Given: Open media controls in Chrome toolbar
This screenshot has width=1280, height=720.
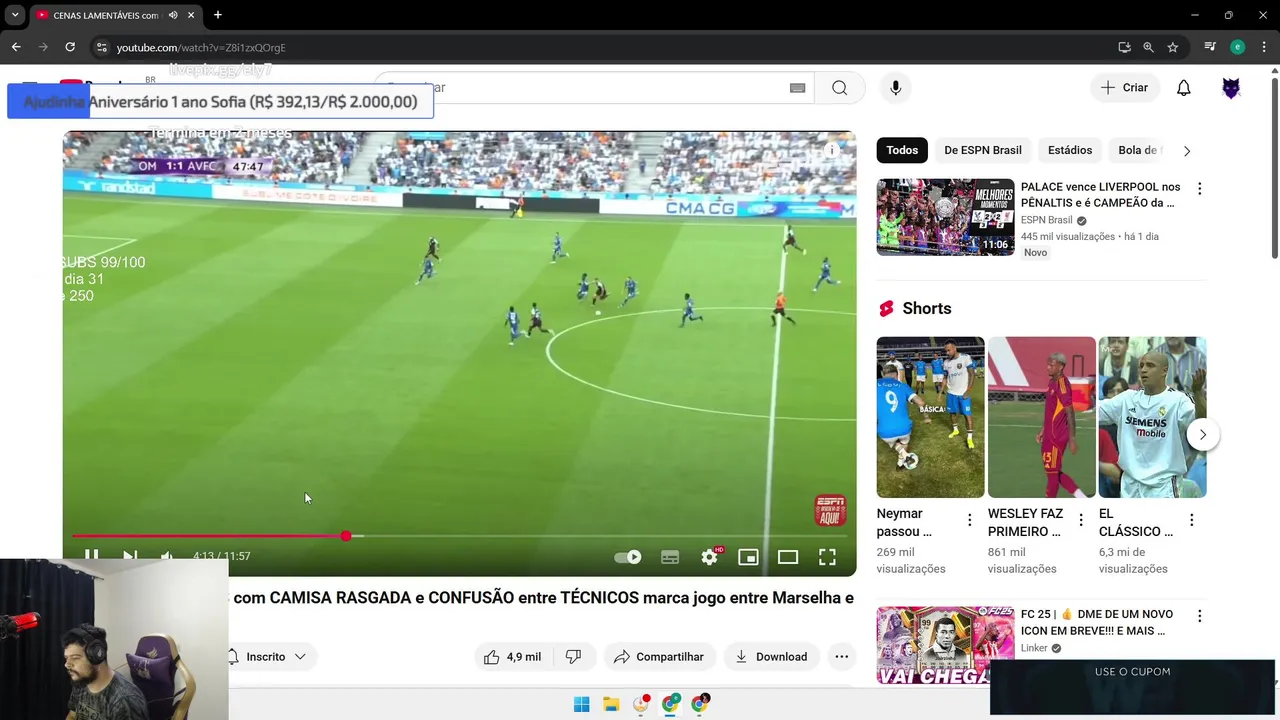Looking at the screenshot, I should click(x=1210, y=47).
